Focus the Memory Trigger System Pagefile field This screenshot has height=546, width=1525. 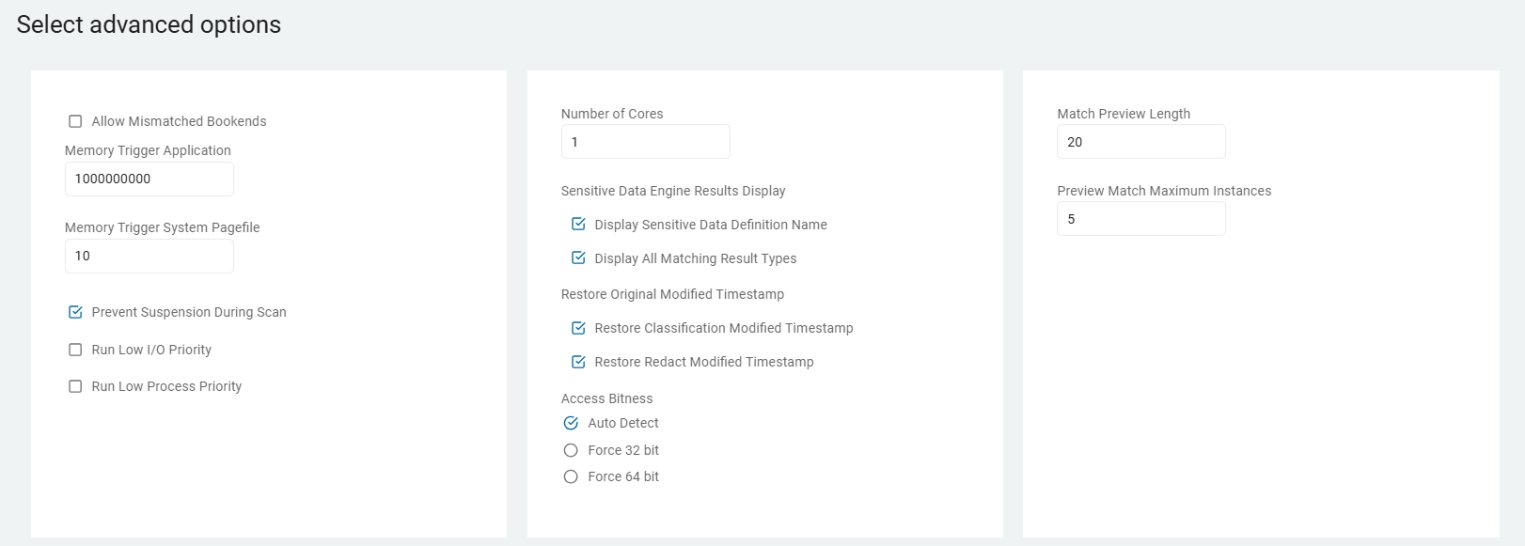click(x=149, y=256)
